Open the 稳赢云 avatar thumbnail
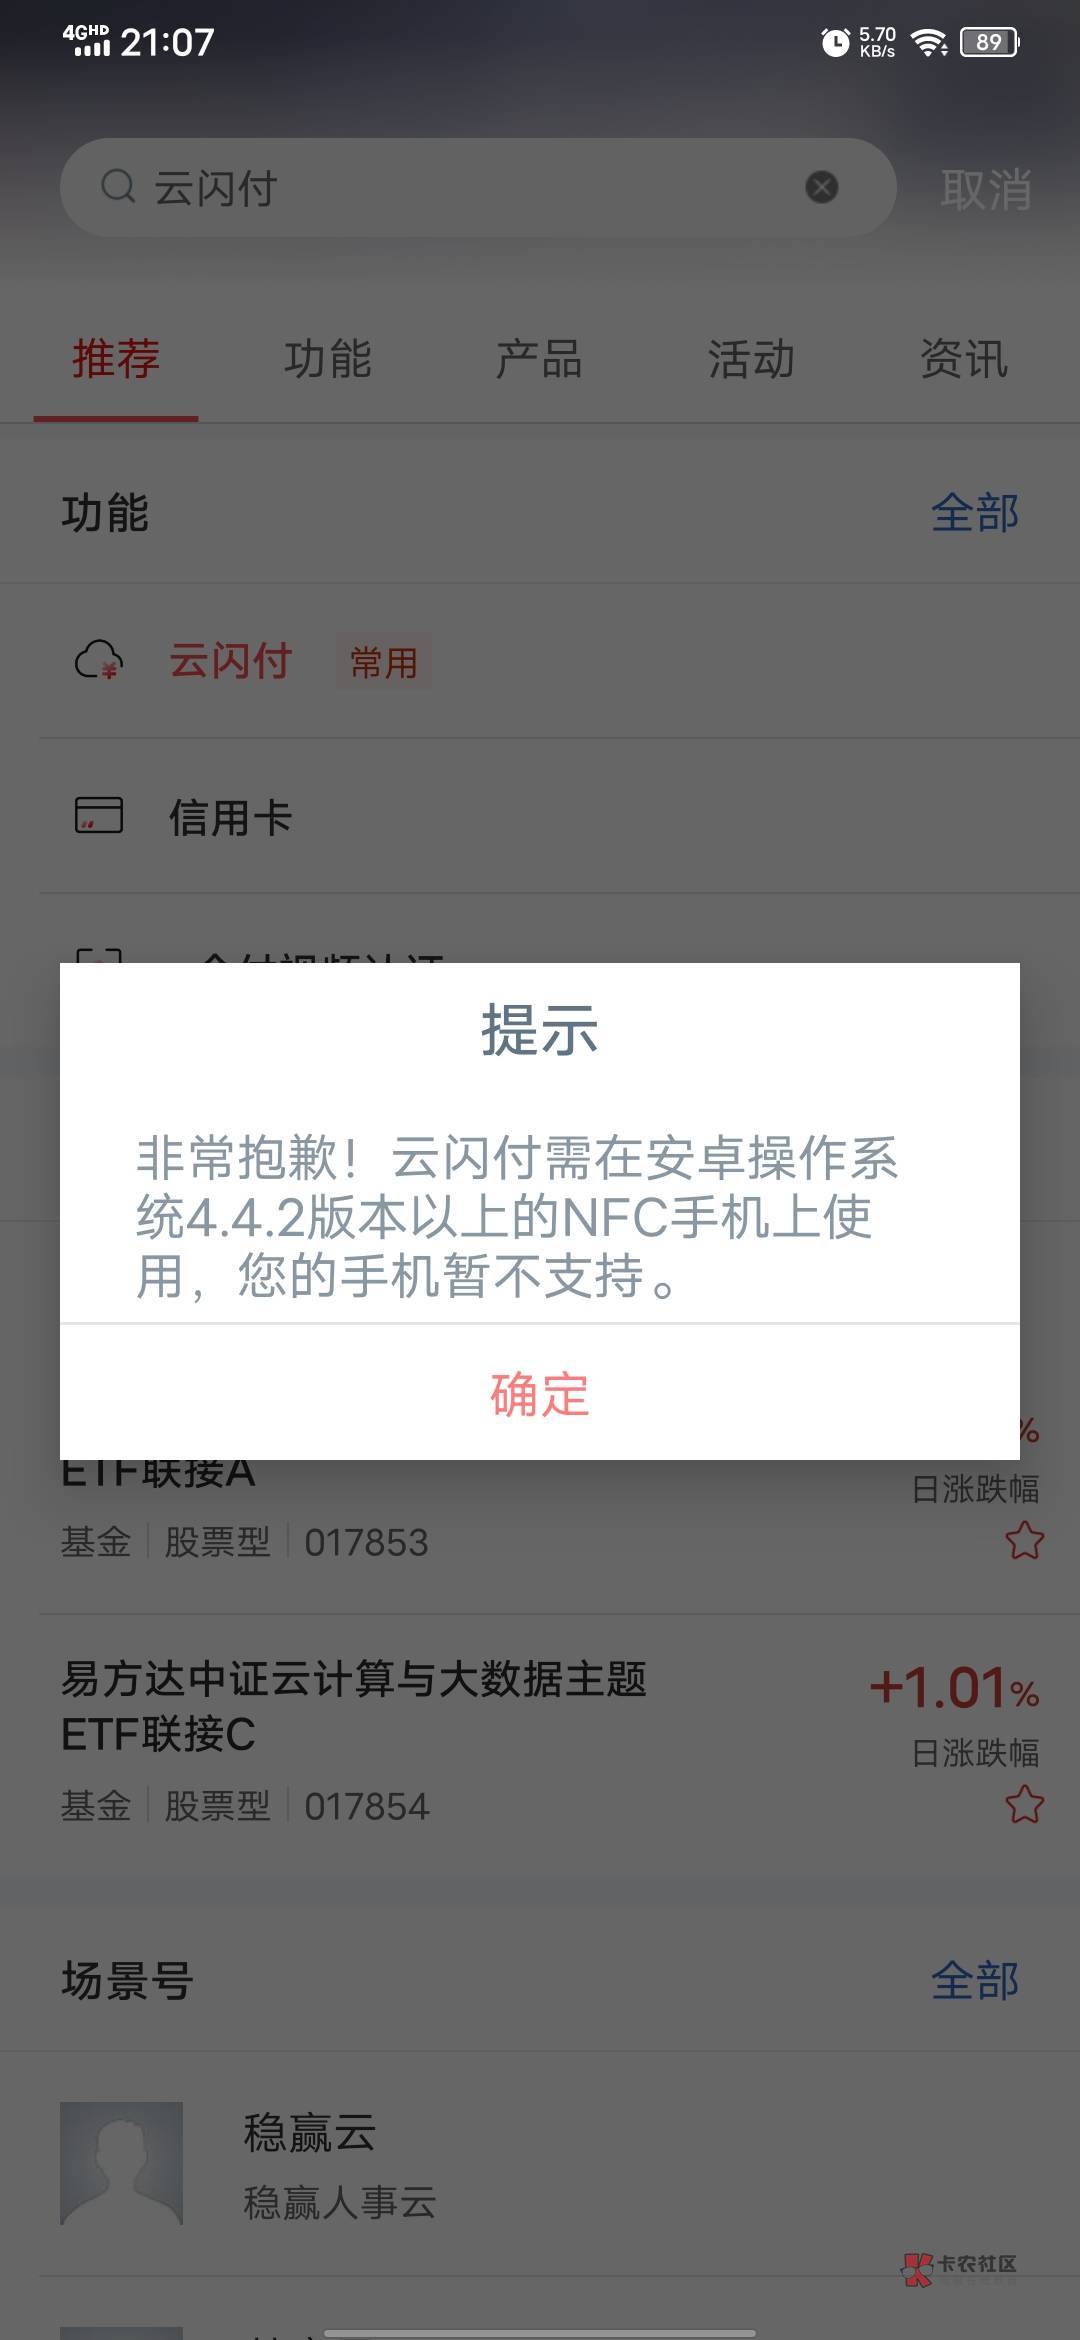The width and height of the screenshot is (1080, 2340). pos(121,2163)
